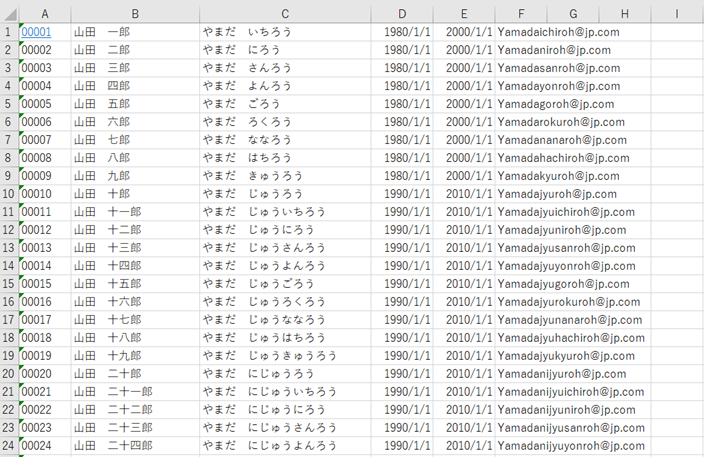
Task: Select the 2010/1/1 date in row 23
Action: (x=464, y=428)
